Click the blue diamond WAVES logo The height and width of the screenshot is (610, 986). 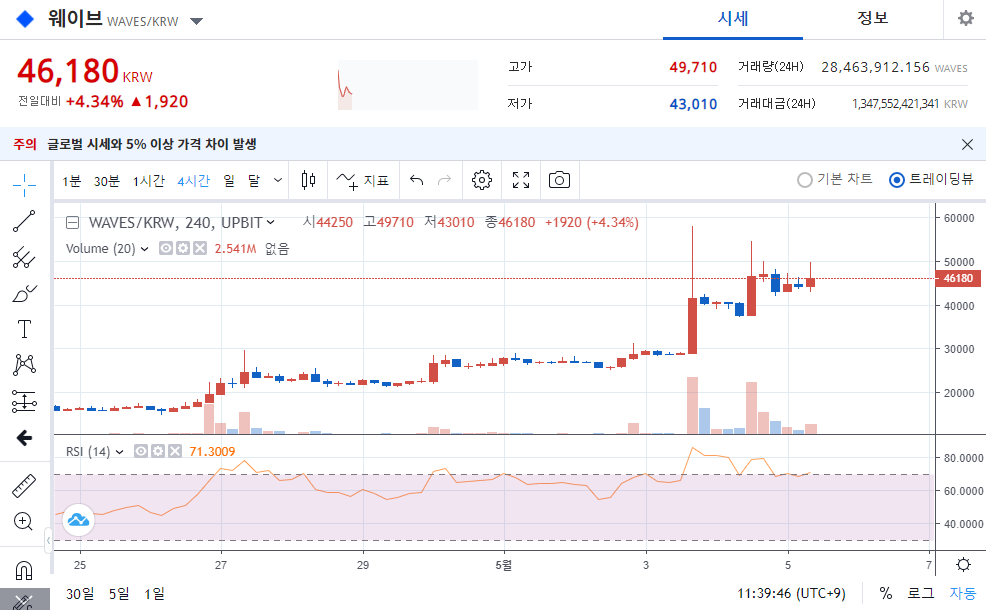(25, 19)
